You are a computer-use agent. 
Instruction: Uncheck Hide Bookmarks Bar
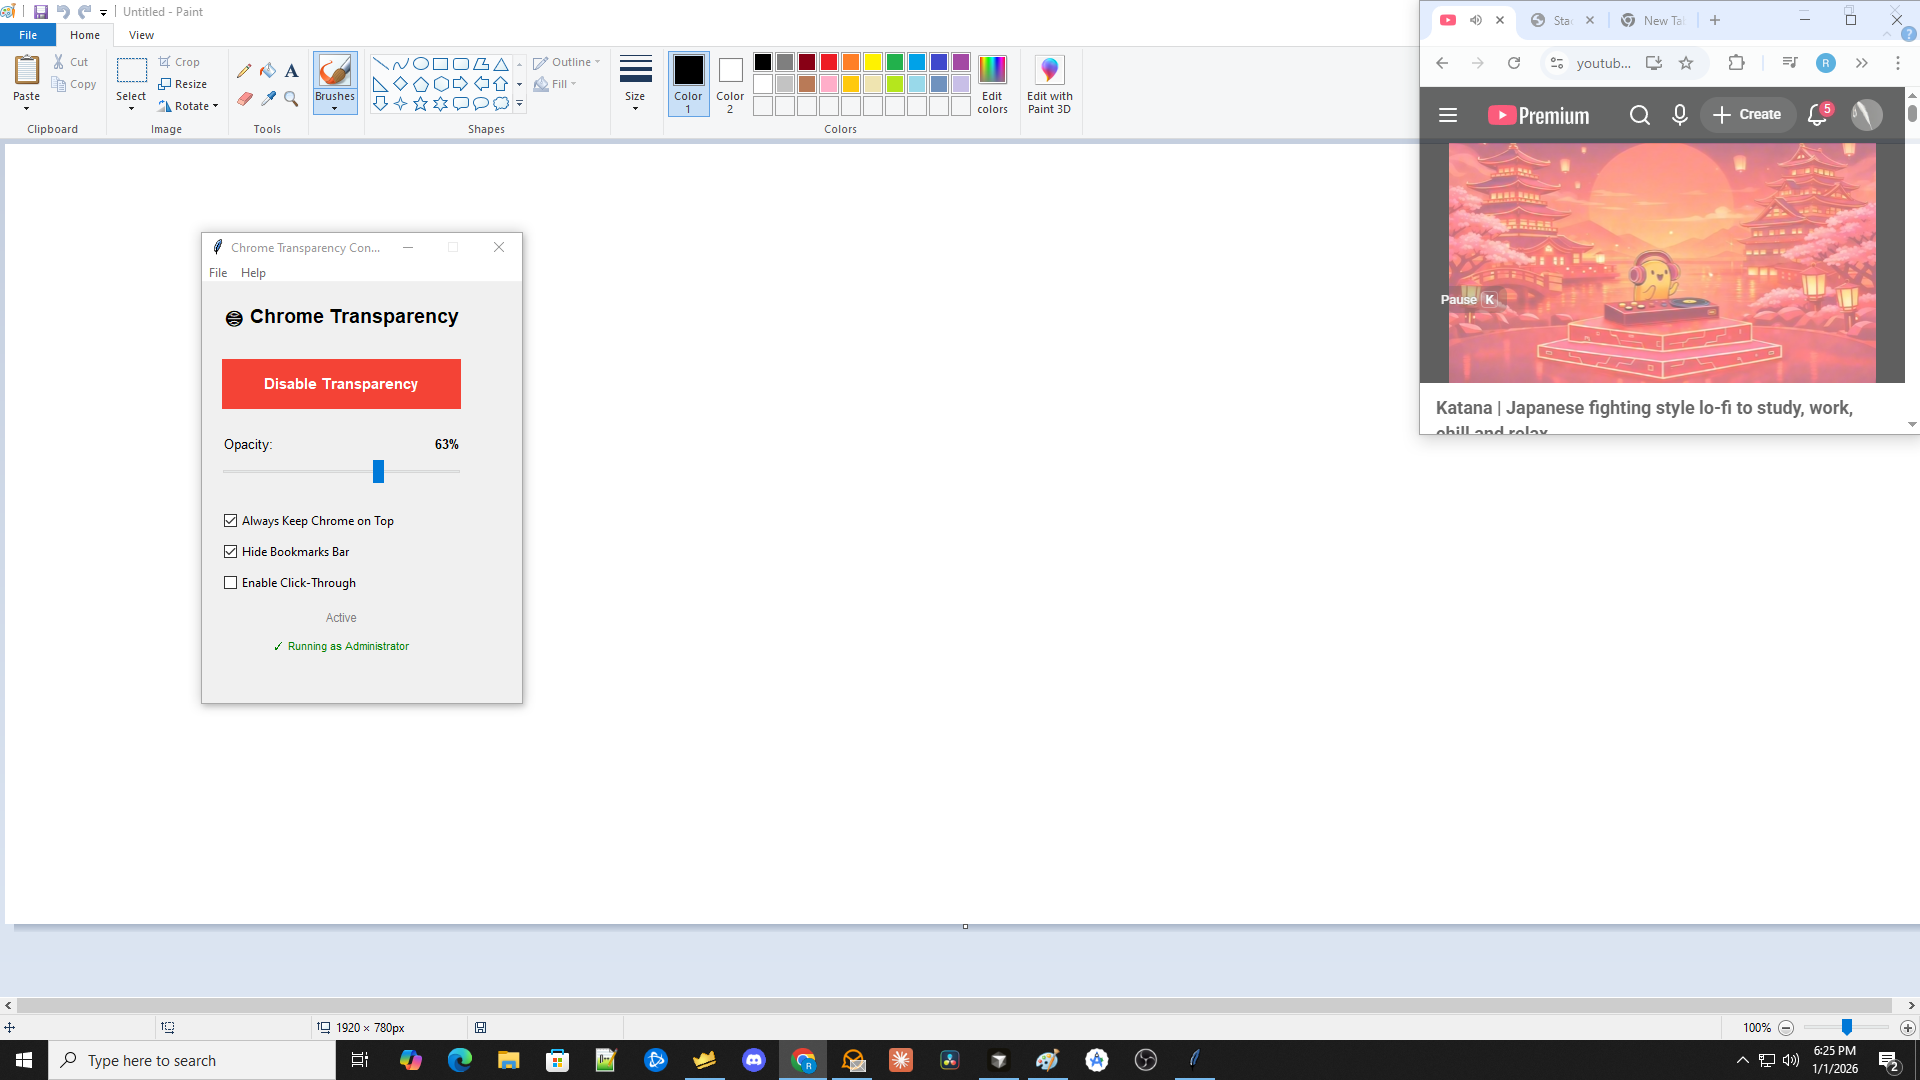[x=230, y=551]
